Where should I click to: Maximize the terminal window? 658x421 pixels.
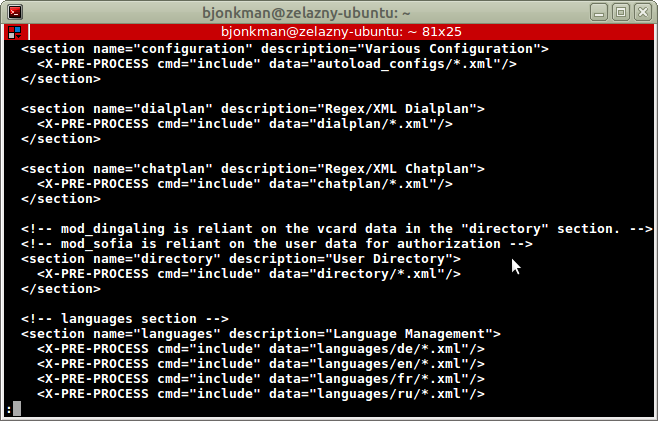tap(619, 12)
